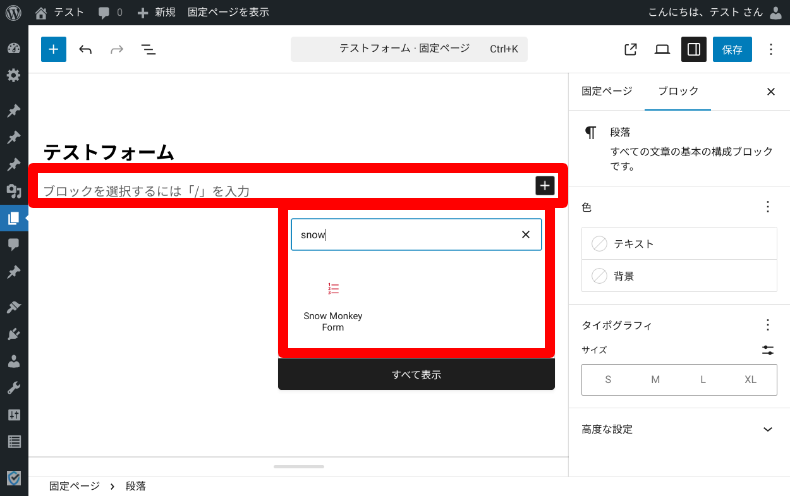Toggle custom size slider icon
Screen dimensions: 790x496
coord(768,350)
